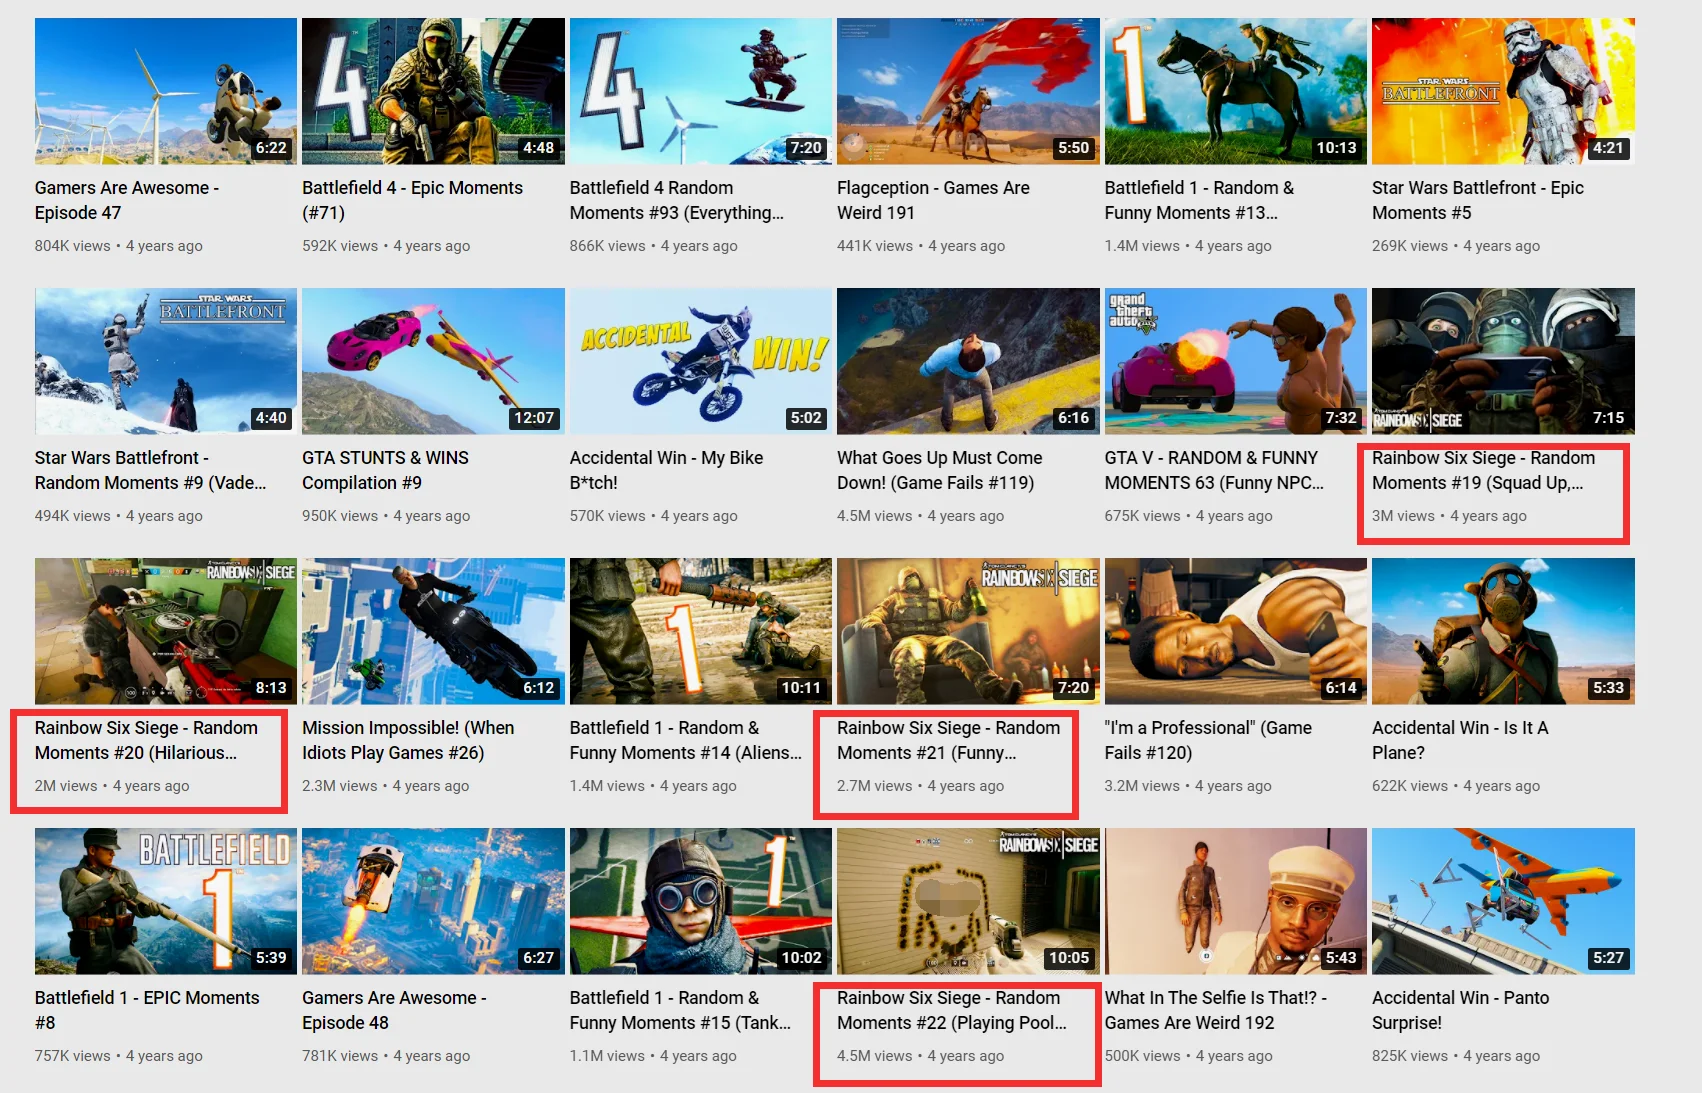1702x1093 pixels.
Task: Open Battlefield 1 Funny Moments #14 Aliens thumbnail
Action: click(701, 631)
